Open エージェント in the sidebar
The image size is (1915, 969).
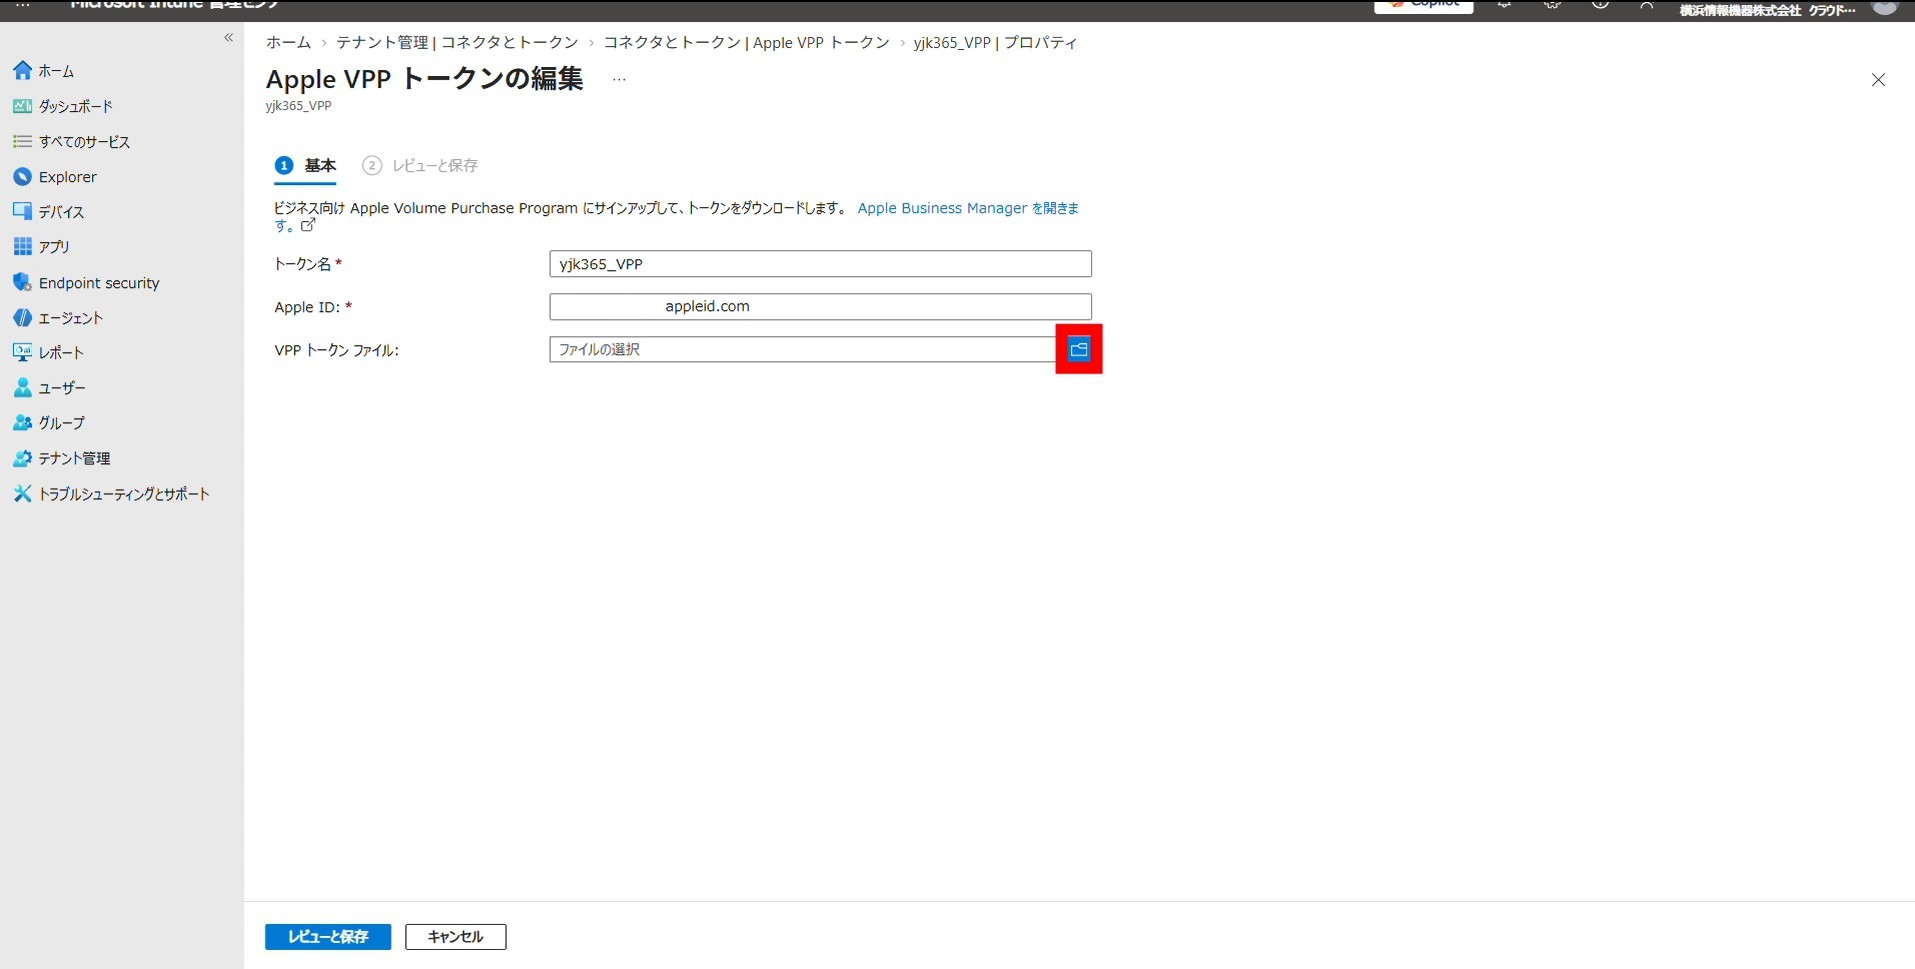point(58,318)
